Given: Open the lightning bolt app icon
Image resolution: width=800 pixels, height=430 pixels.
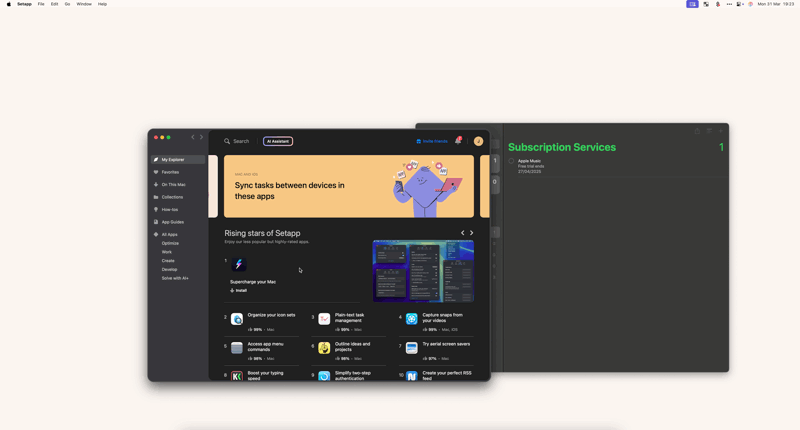Looking at the screenshot, I should coord(239,264).
